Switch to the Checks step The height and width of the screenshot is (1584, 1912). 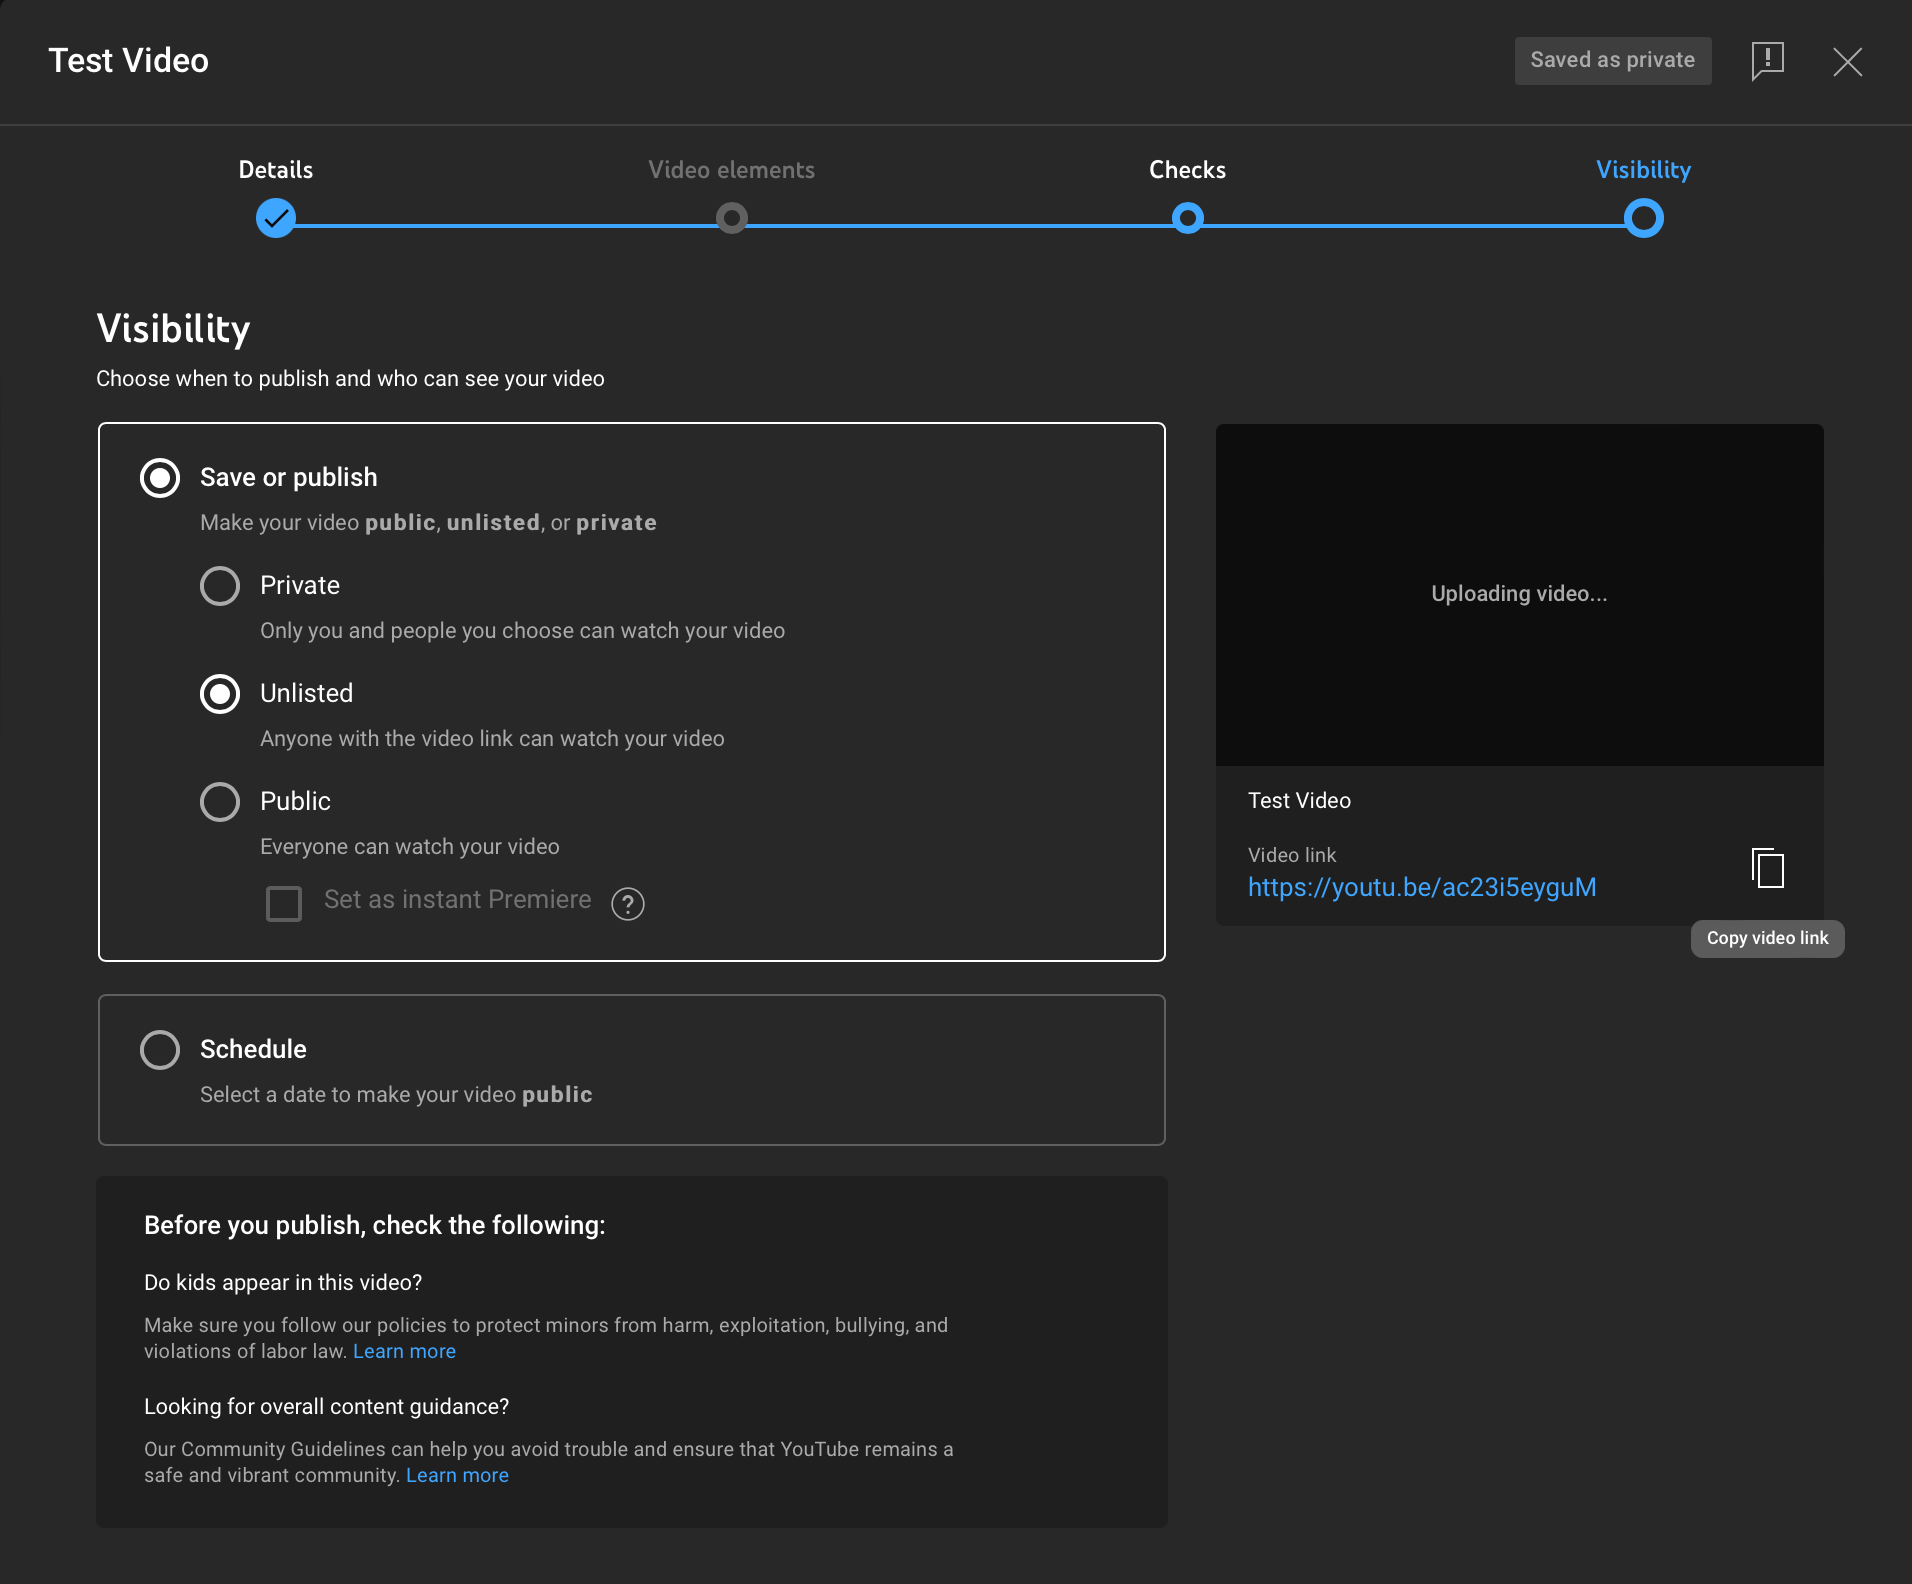tap(1187, 170)
